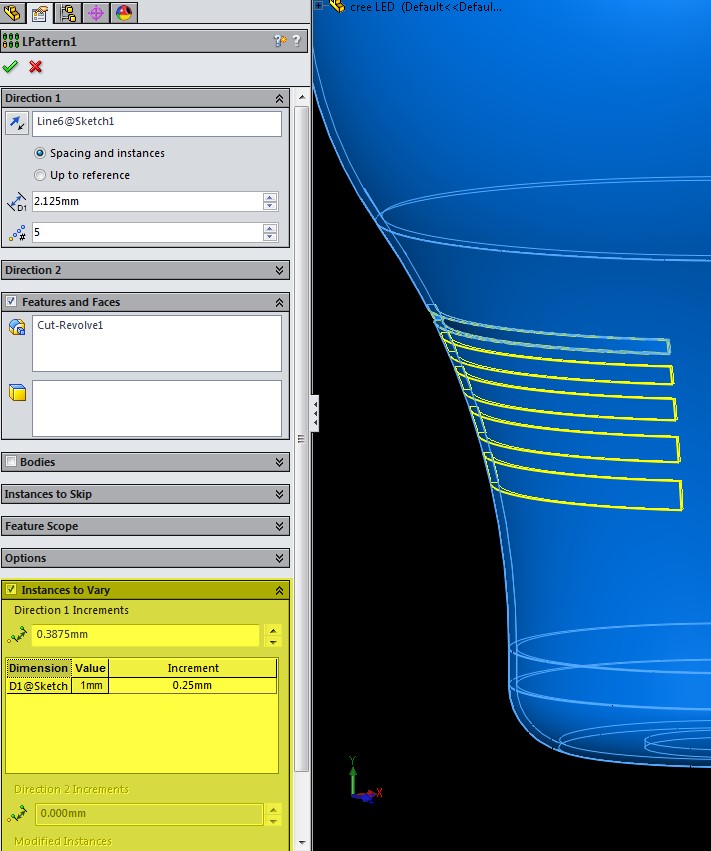Image resolution: width=711 pixels, height=851 pixels.
Task: Click the Direction 1 spacing increment icon
Action: coord(17,634)
